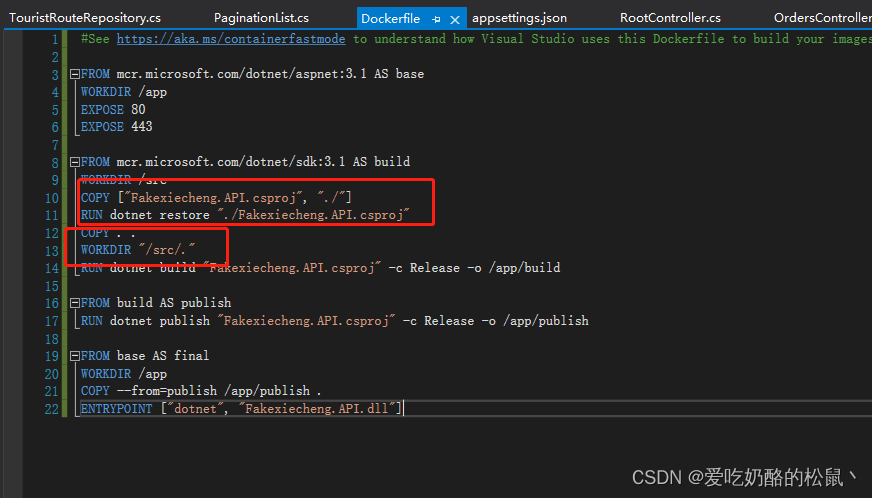Image resolution: width=872 pixels, height=498 pixels.
Task: Click the 'WORKDIR /app' text on line 20
Action: (123, 374)
